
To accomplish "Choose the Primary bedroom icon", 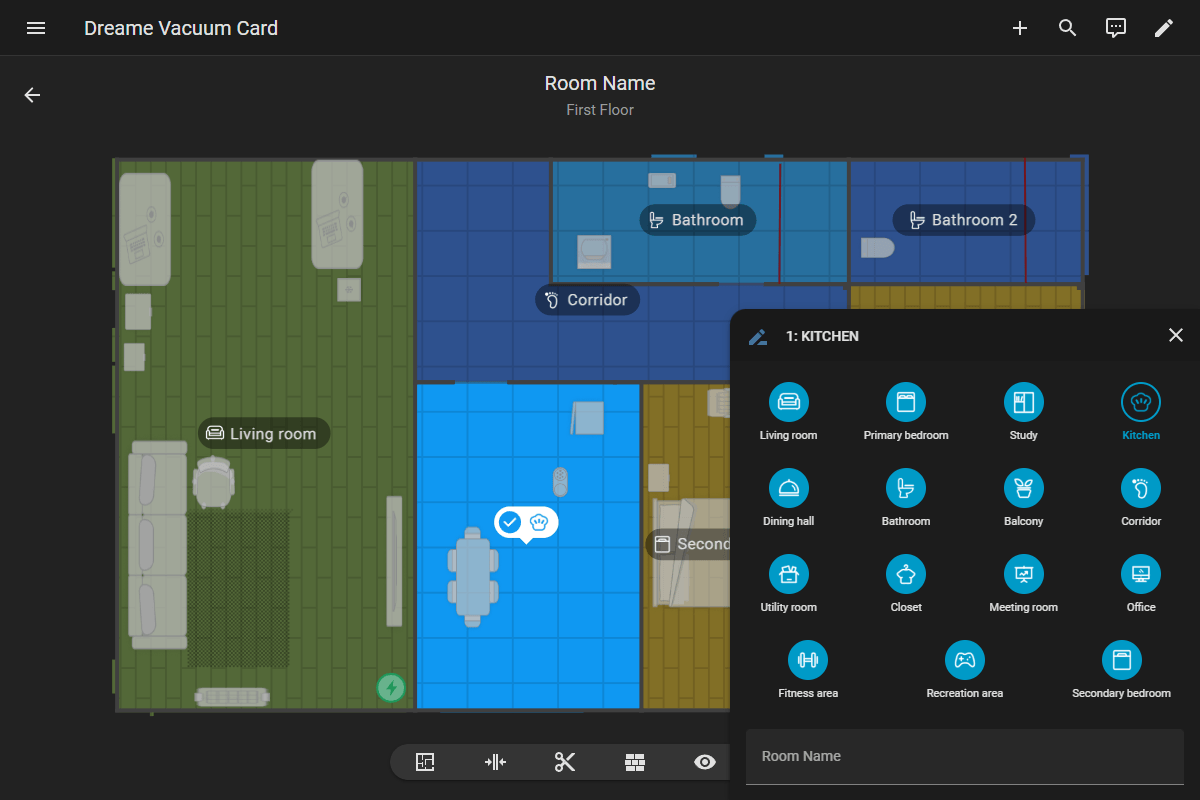I will pos(906,402).
